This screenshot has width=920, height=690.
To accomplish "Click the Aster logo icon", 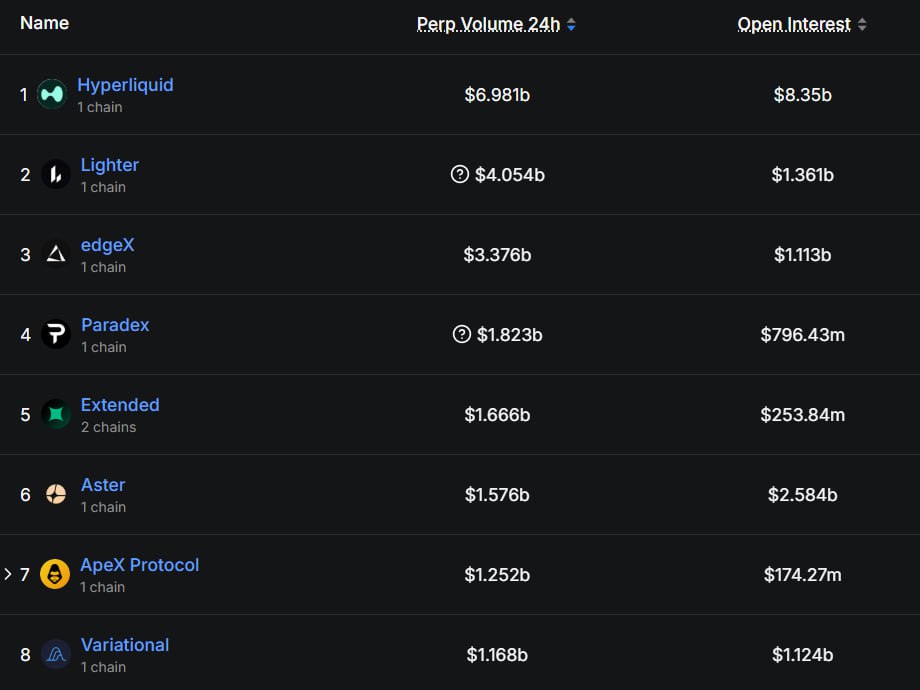I will (56, 494).
